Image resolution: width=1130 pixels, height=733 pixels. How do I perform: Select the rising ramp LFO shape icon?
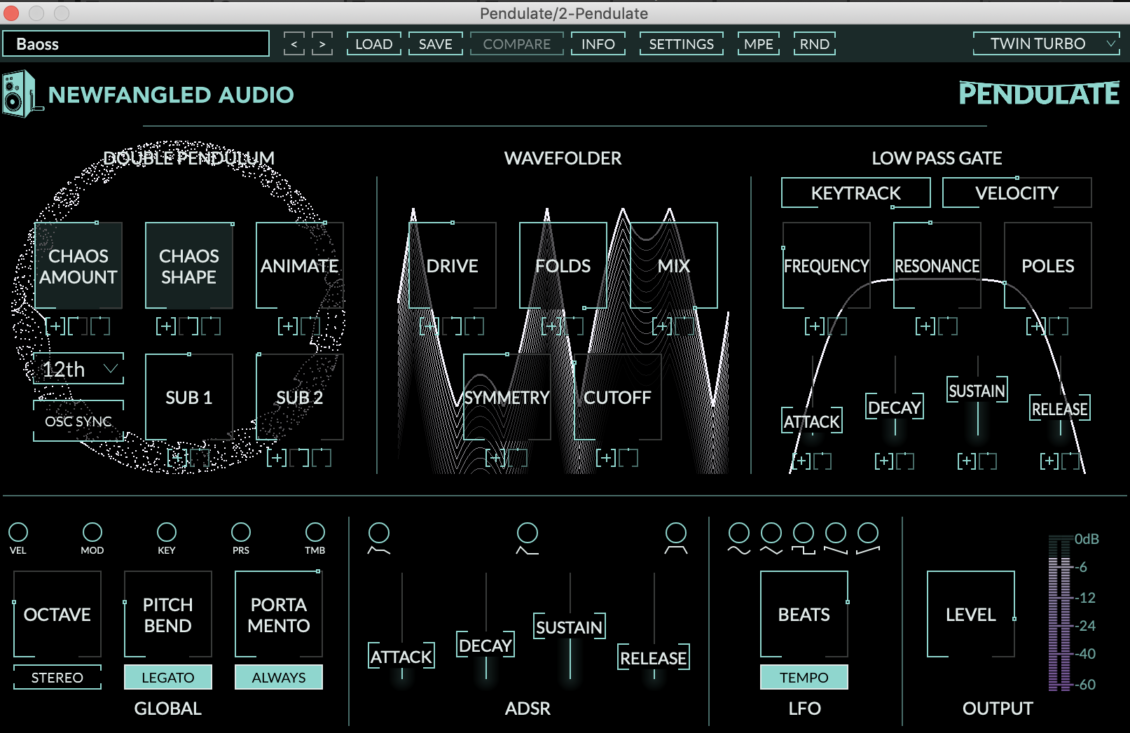click(x=868, y=539)
